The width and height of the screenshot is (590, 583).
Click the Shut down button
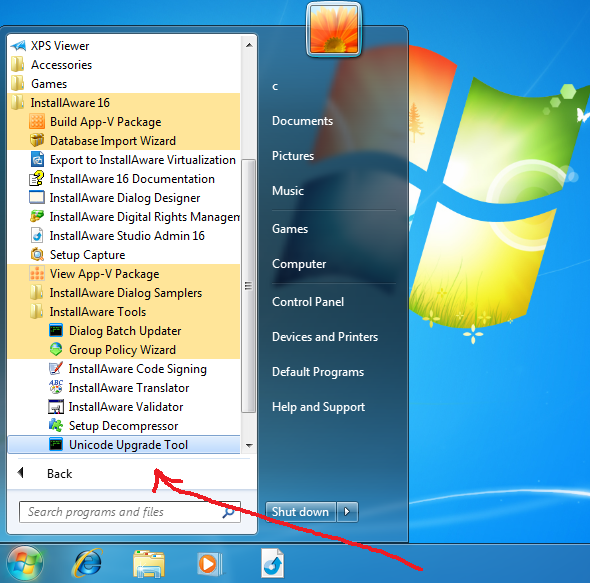click(300, 511)
